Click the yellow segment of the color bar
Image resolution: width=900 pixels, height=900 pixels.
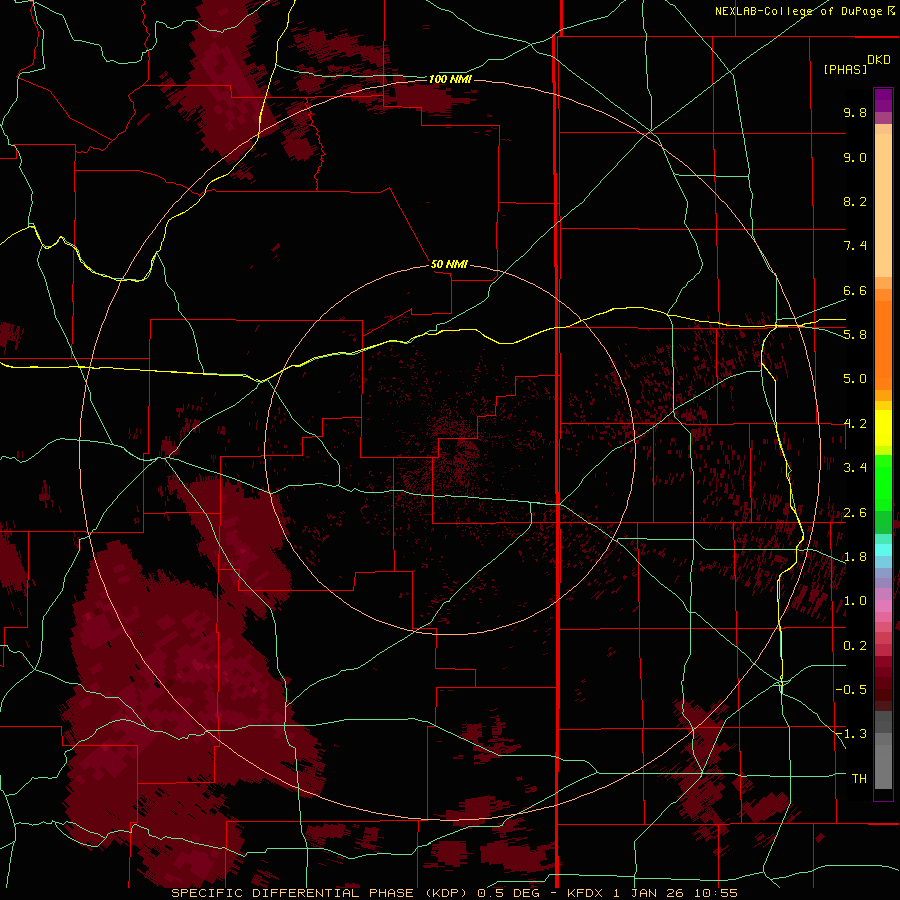tap(883, 428)
